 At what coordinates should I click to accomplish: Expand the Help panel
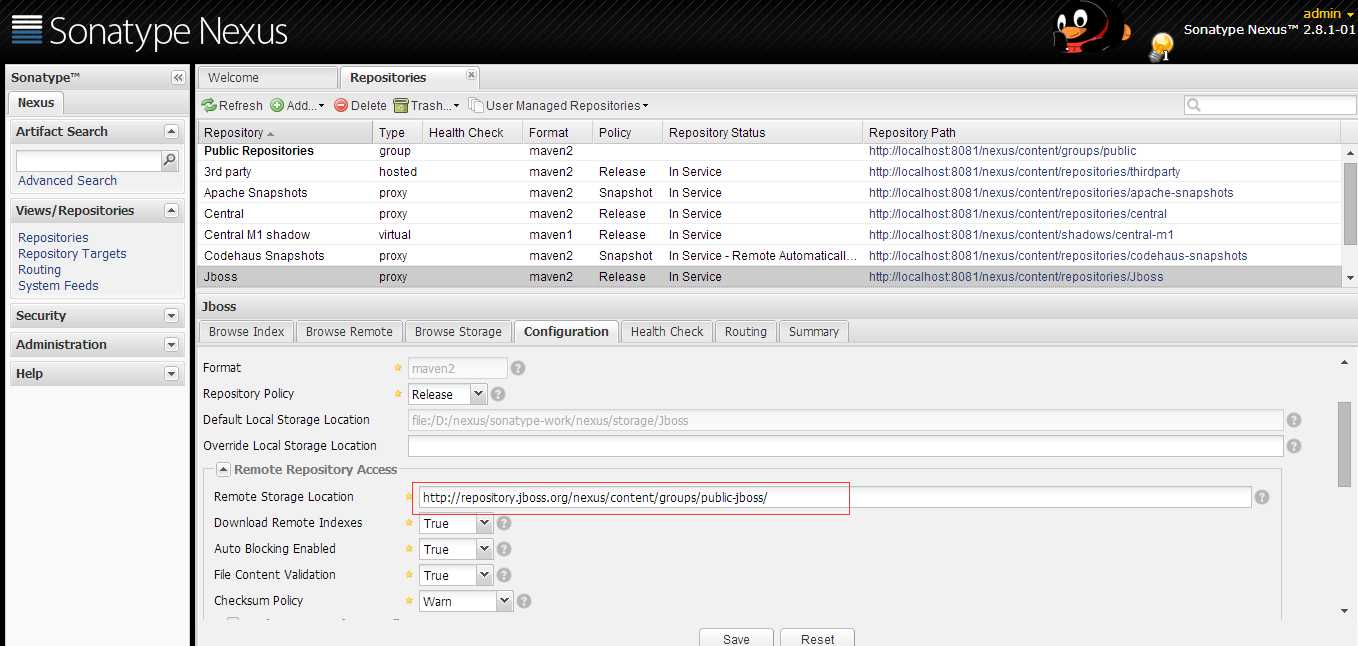171,373
